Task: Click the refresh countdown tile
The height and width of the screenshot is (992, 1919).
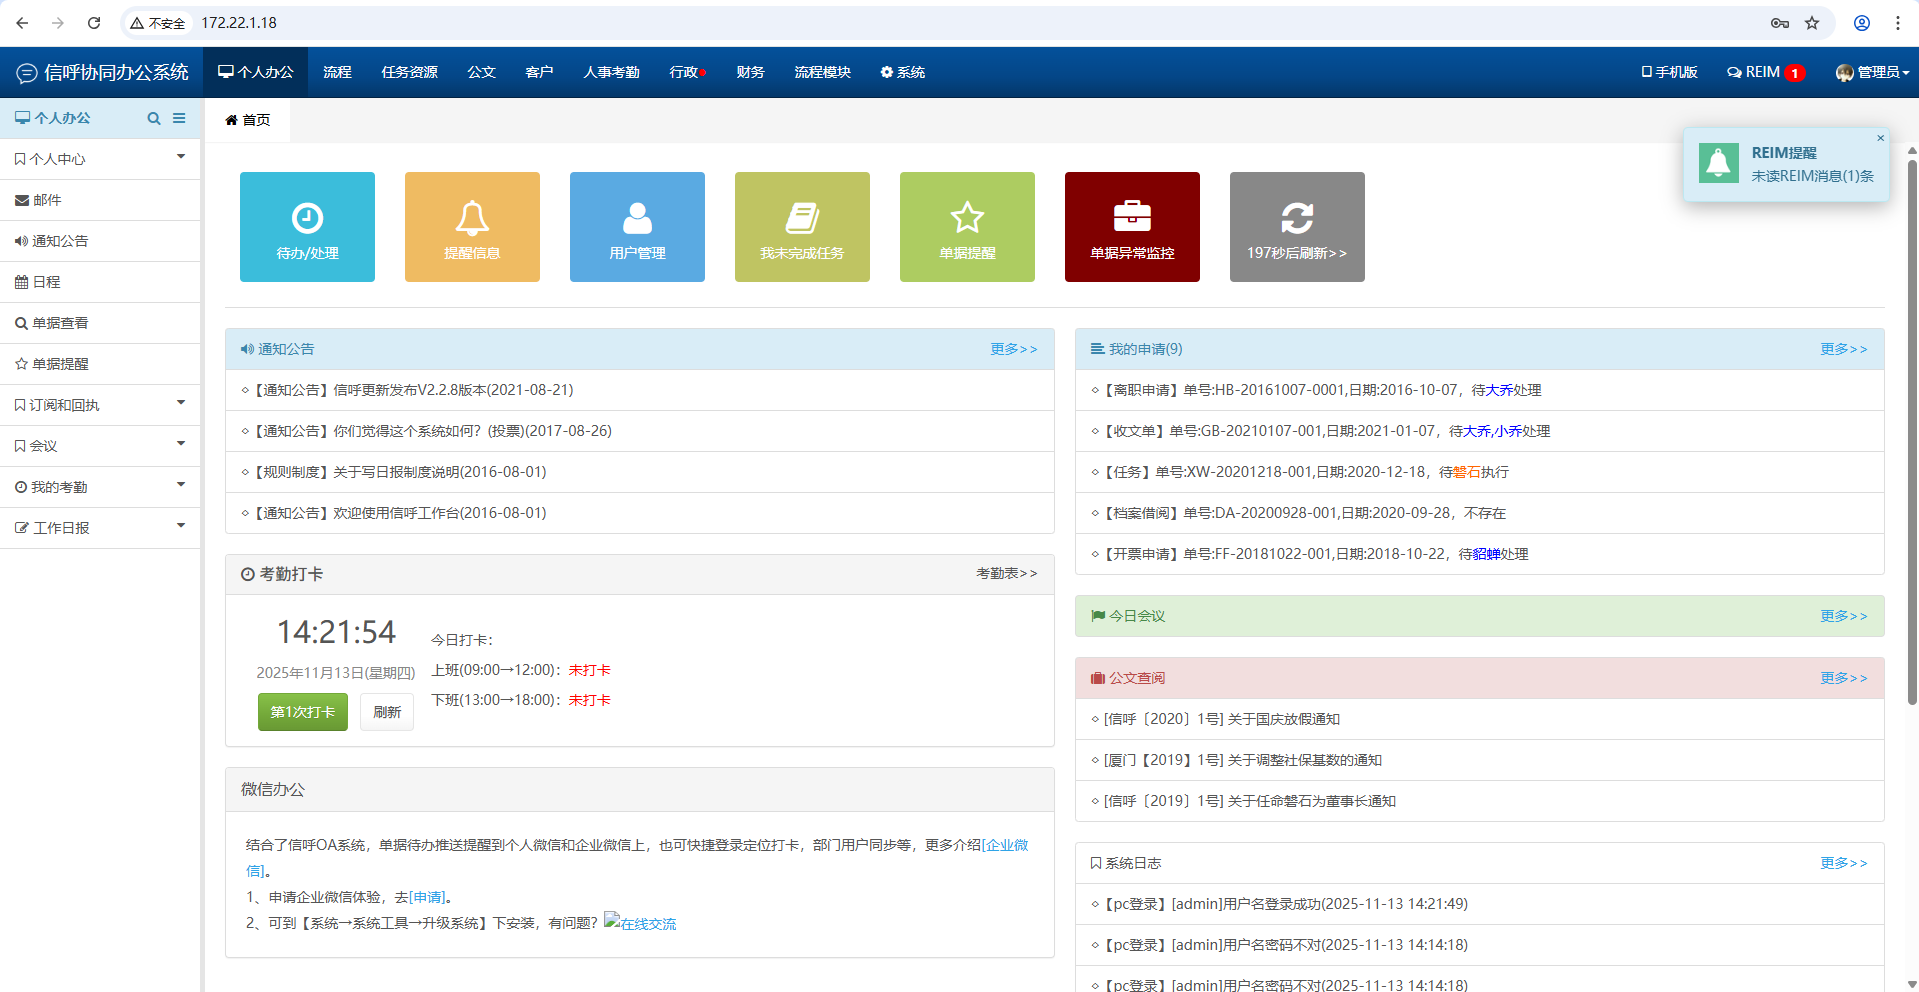Action: pyautogui.click(x=1297, y=227)
